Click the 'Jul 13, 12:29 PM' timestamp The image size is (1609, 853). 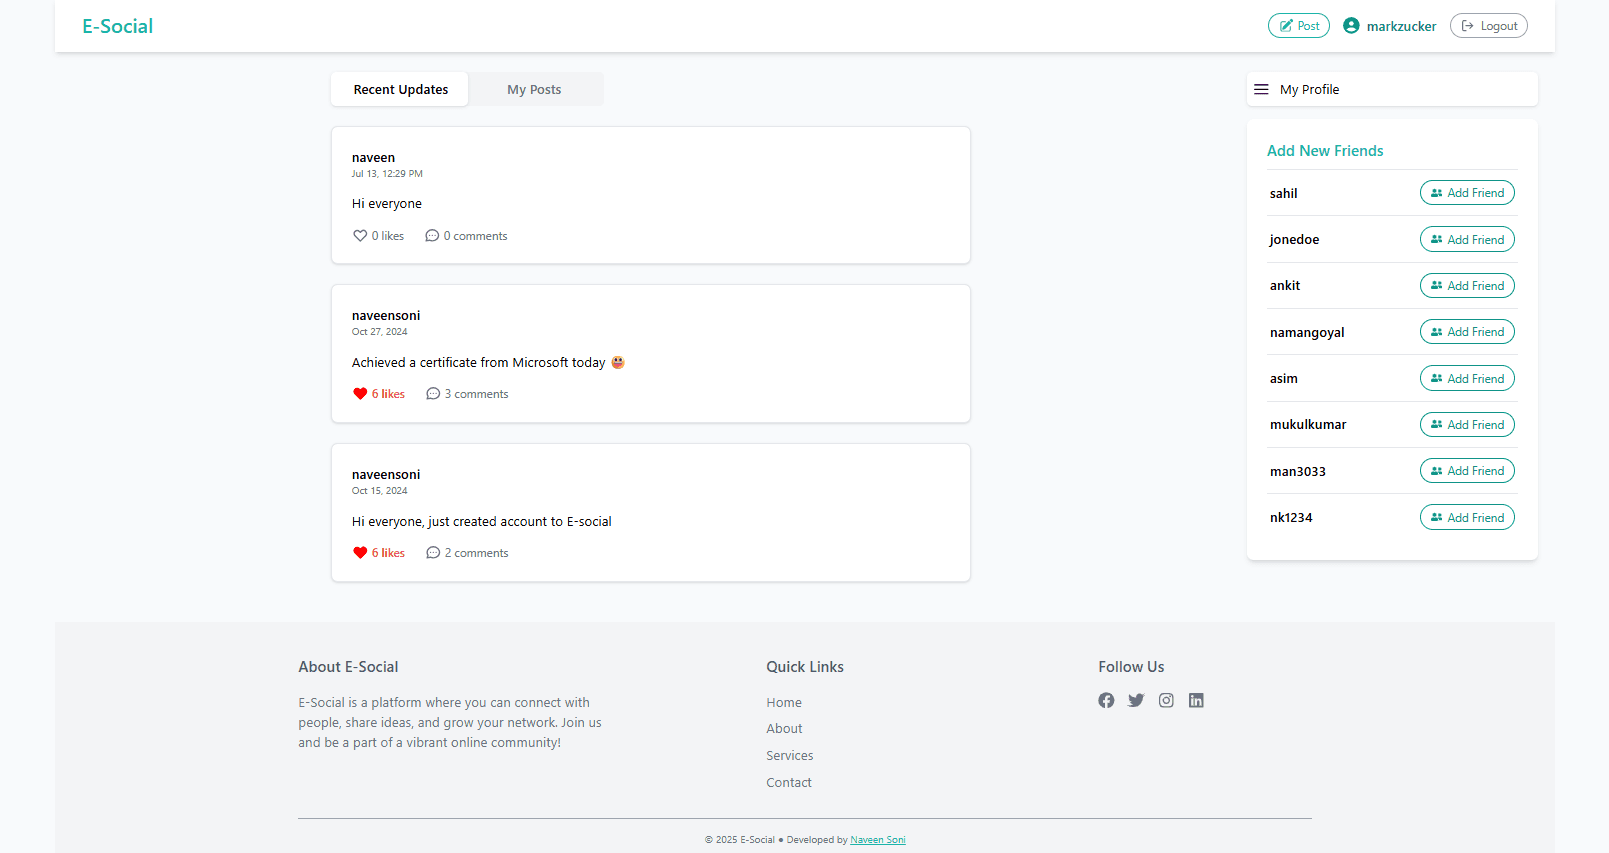387,174
